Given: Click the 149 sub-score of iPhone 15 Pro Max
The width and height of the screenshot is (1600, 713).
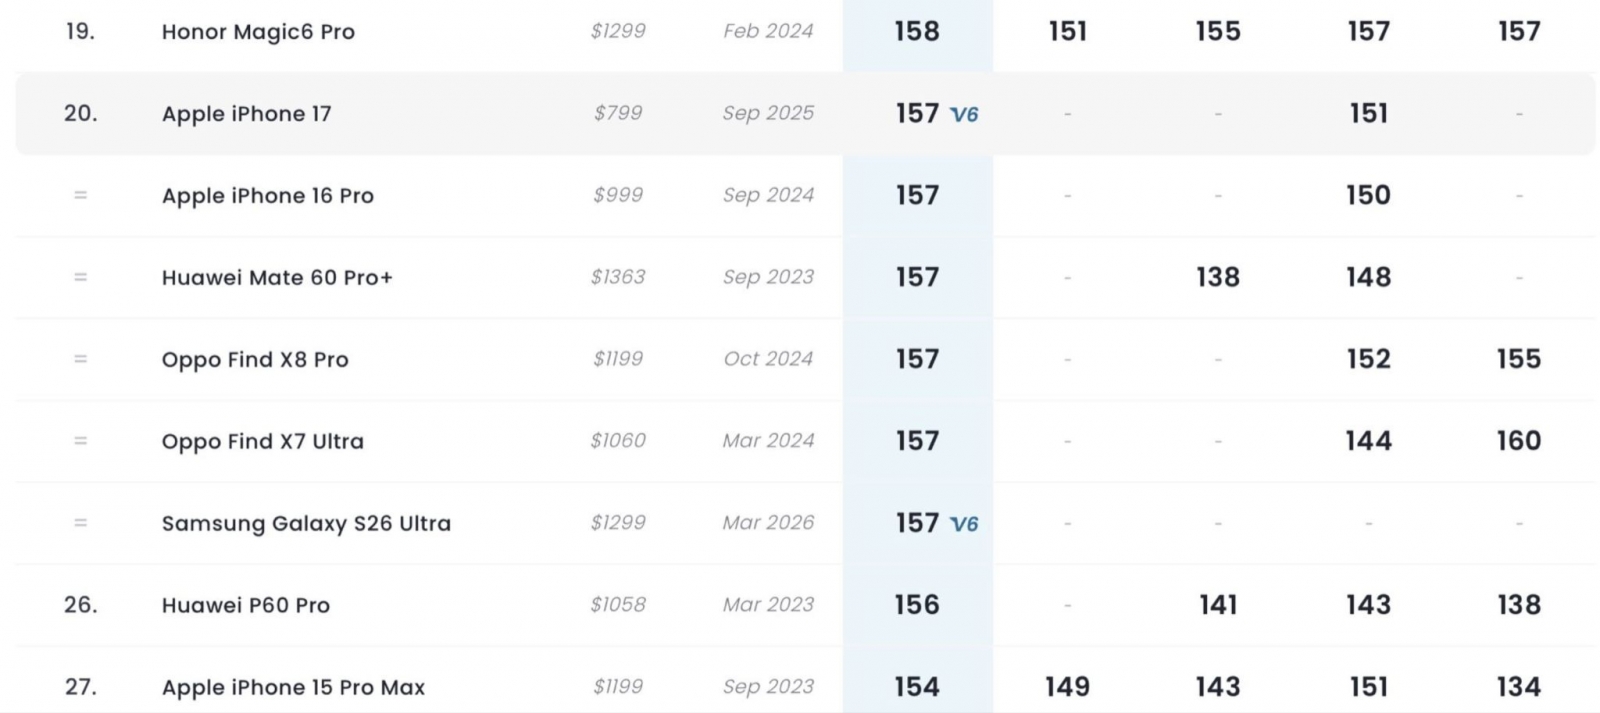Looking at the screenshot, I should point(1067,687).
